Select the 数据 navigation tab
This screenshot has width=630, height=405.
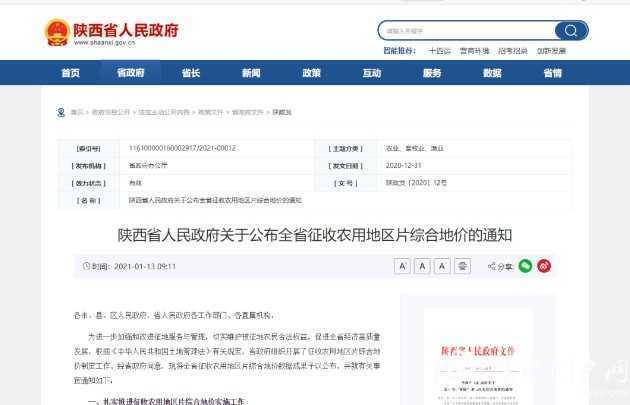point(492,73)
